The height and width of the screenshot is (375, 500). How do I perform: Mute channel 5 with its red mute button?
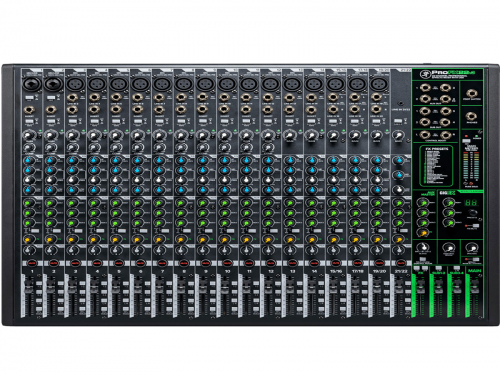118,263
